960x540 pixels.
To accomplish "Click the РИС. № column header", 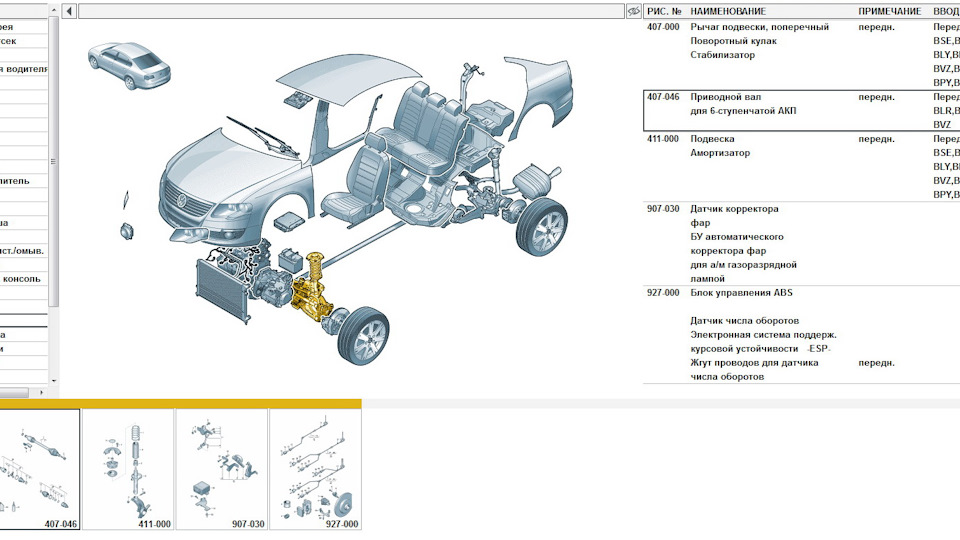I will tap(664, 11).
